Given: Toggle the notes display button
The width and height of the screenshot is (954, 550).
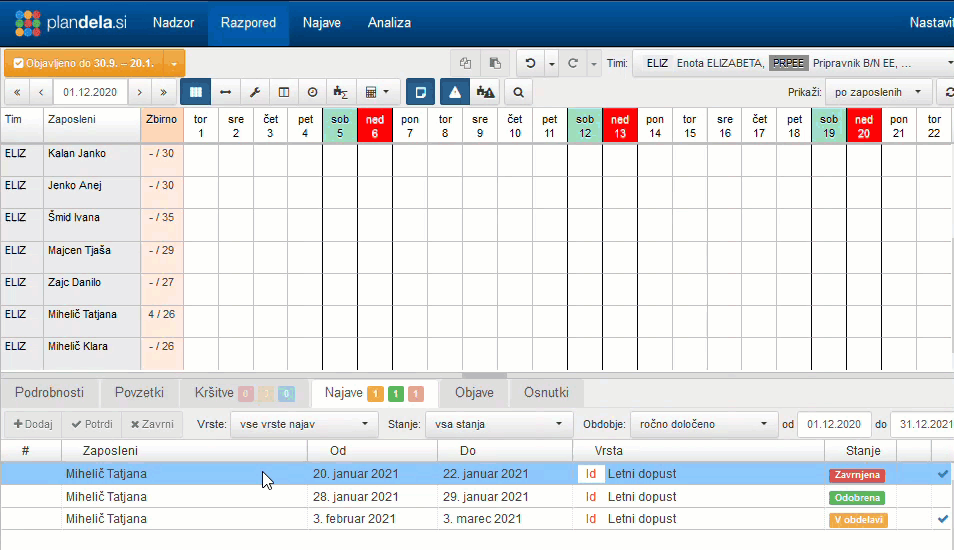Looking at the screenshot, I should pyautogui.click(x=421, y=92).
